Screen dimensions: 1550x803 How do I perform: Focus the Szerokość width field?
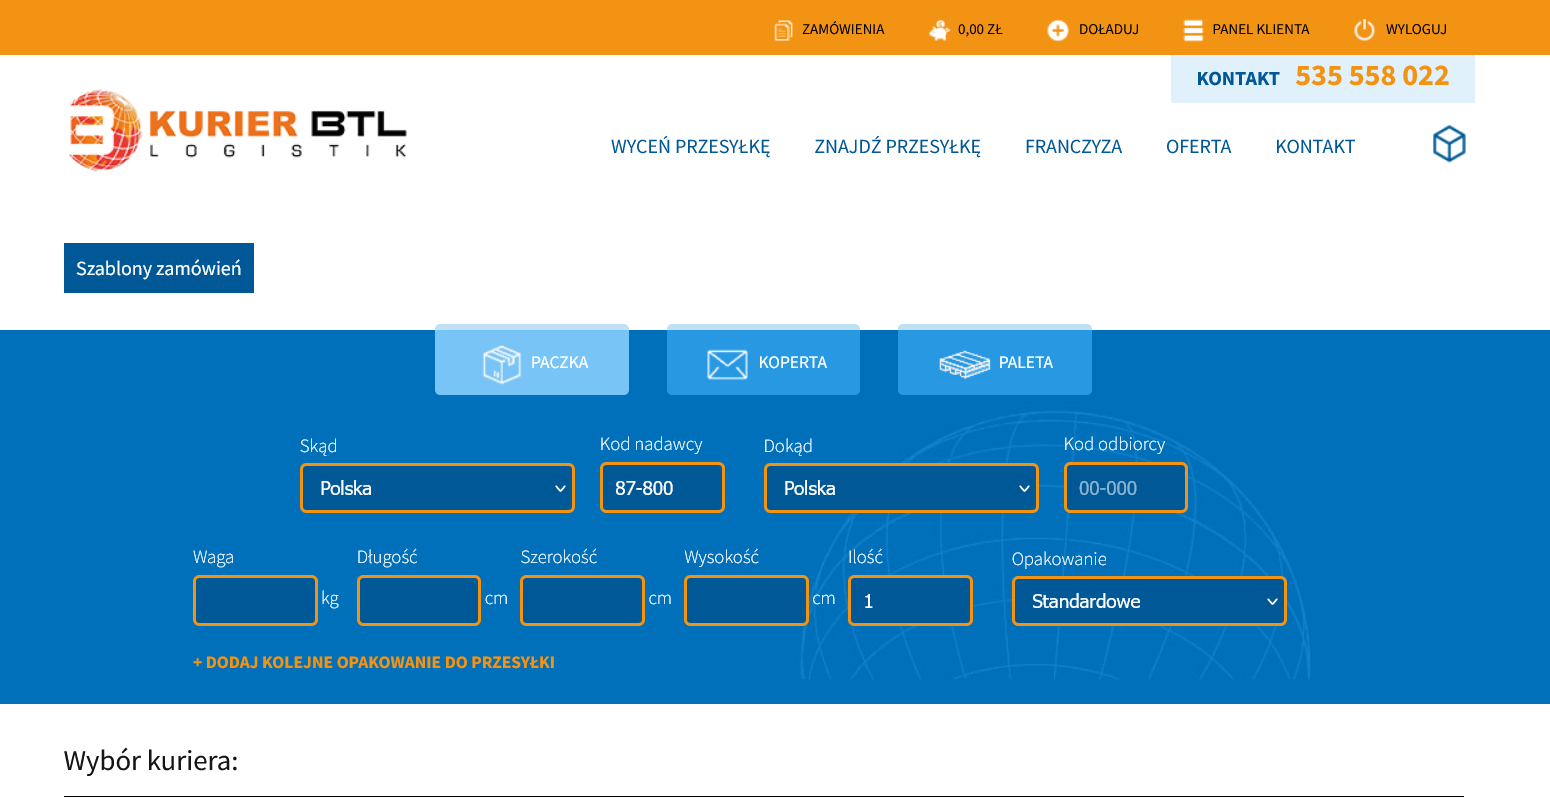click(x=582, y=600)
